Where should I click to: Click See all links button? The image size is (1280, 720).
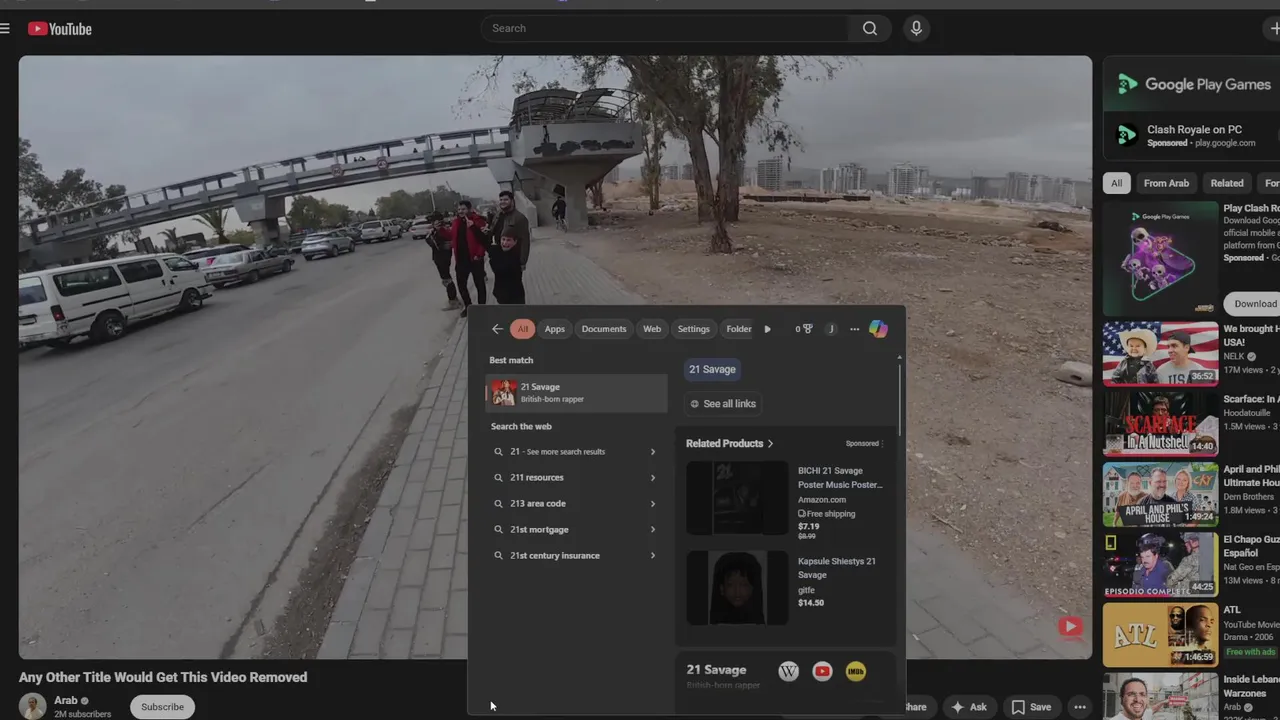point(723,404)
